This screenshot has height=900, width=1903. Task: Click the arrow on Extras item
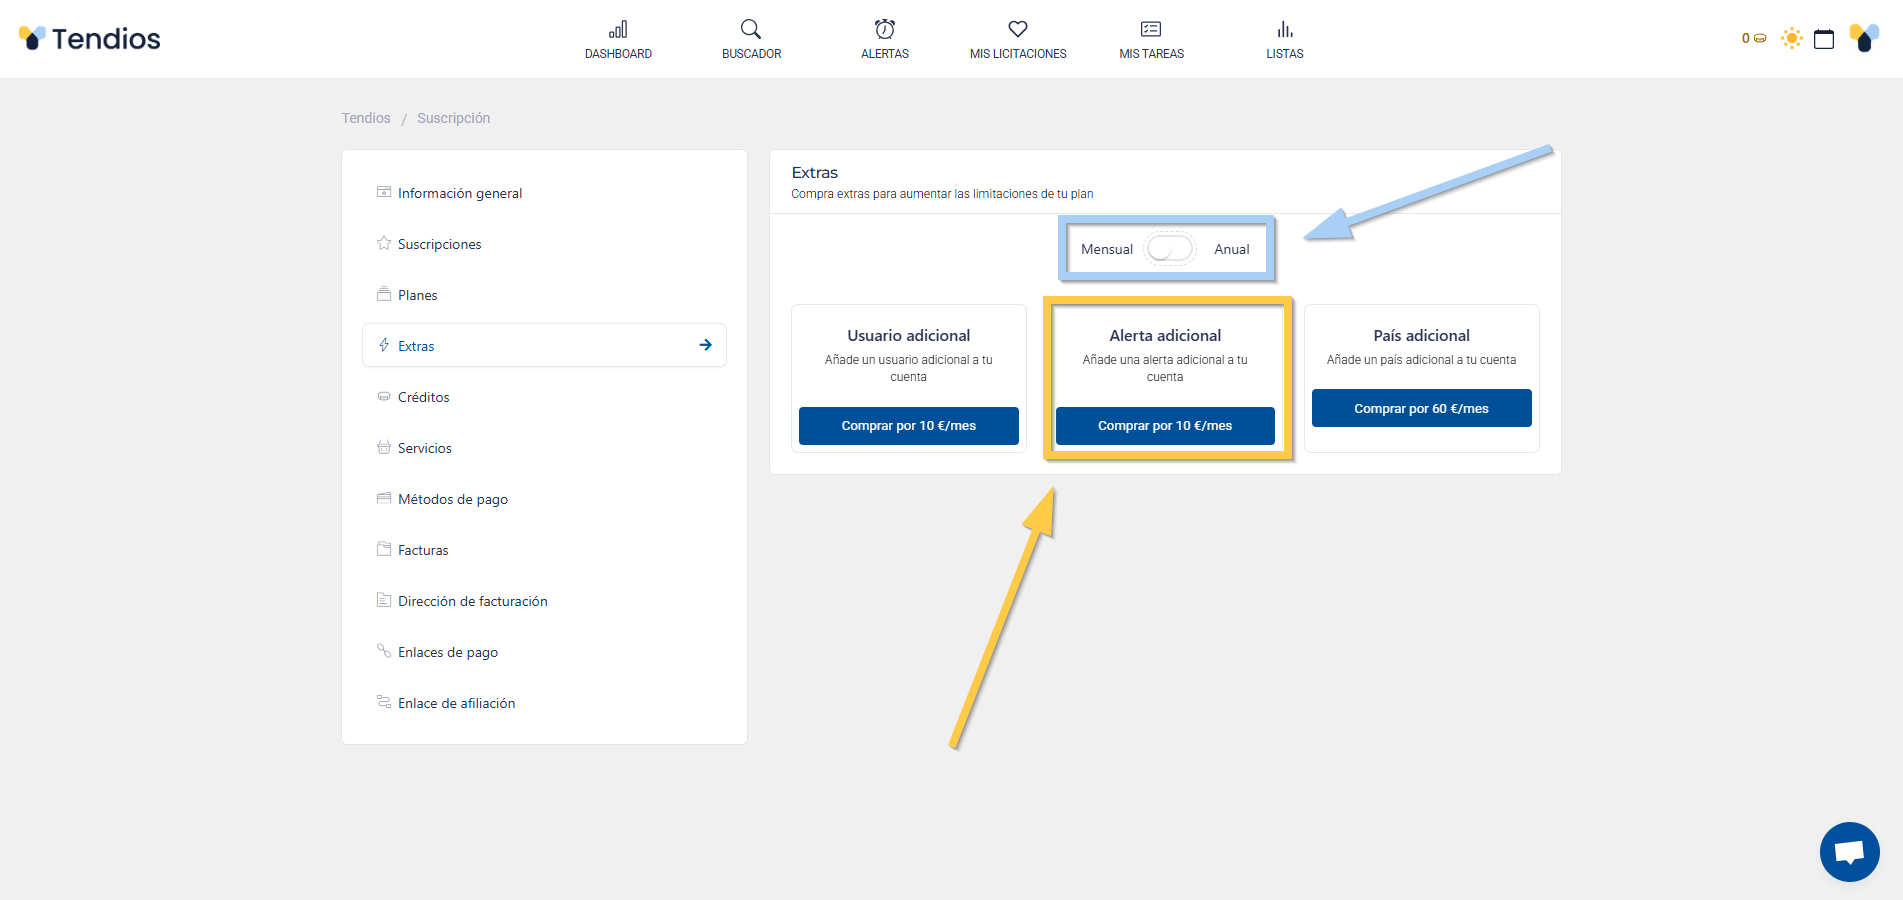[705, 345]
